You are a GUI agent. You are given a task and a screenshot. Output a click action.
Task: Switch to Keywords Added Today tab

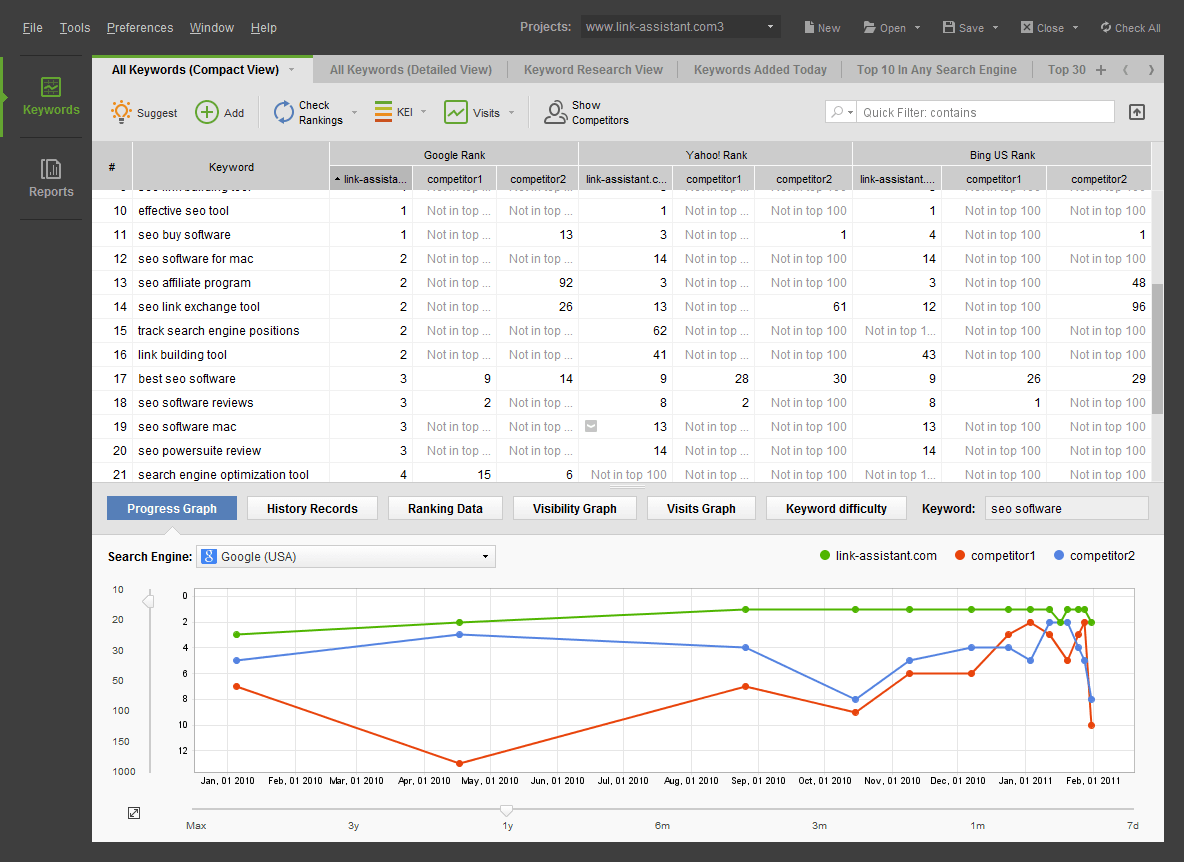point(760,69)
